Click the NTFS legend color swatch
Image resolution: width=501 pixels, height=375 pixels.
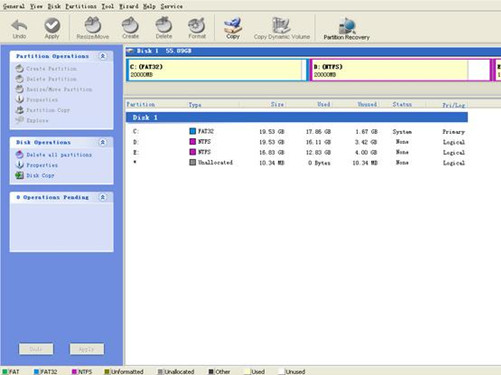[x=74, y=371]
